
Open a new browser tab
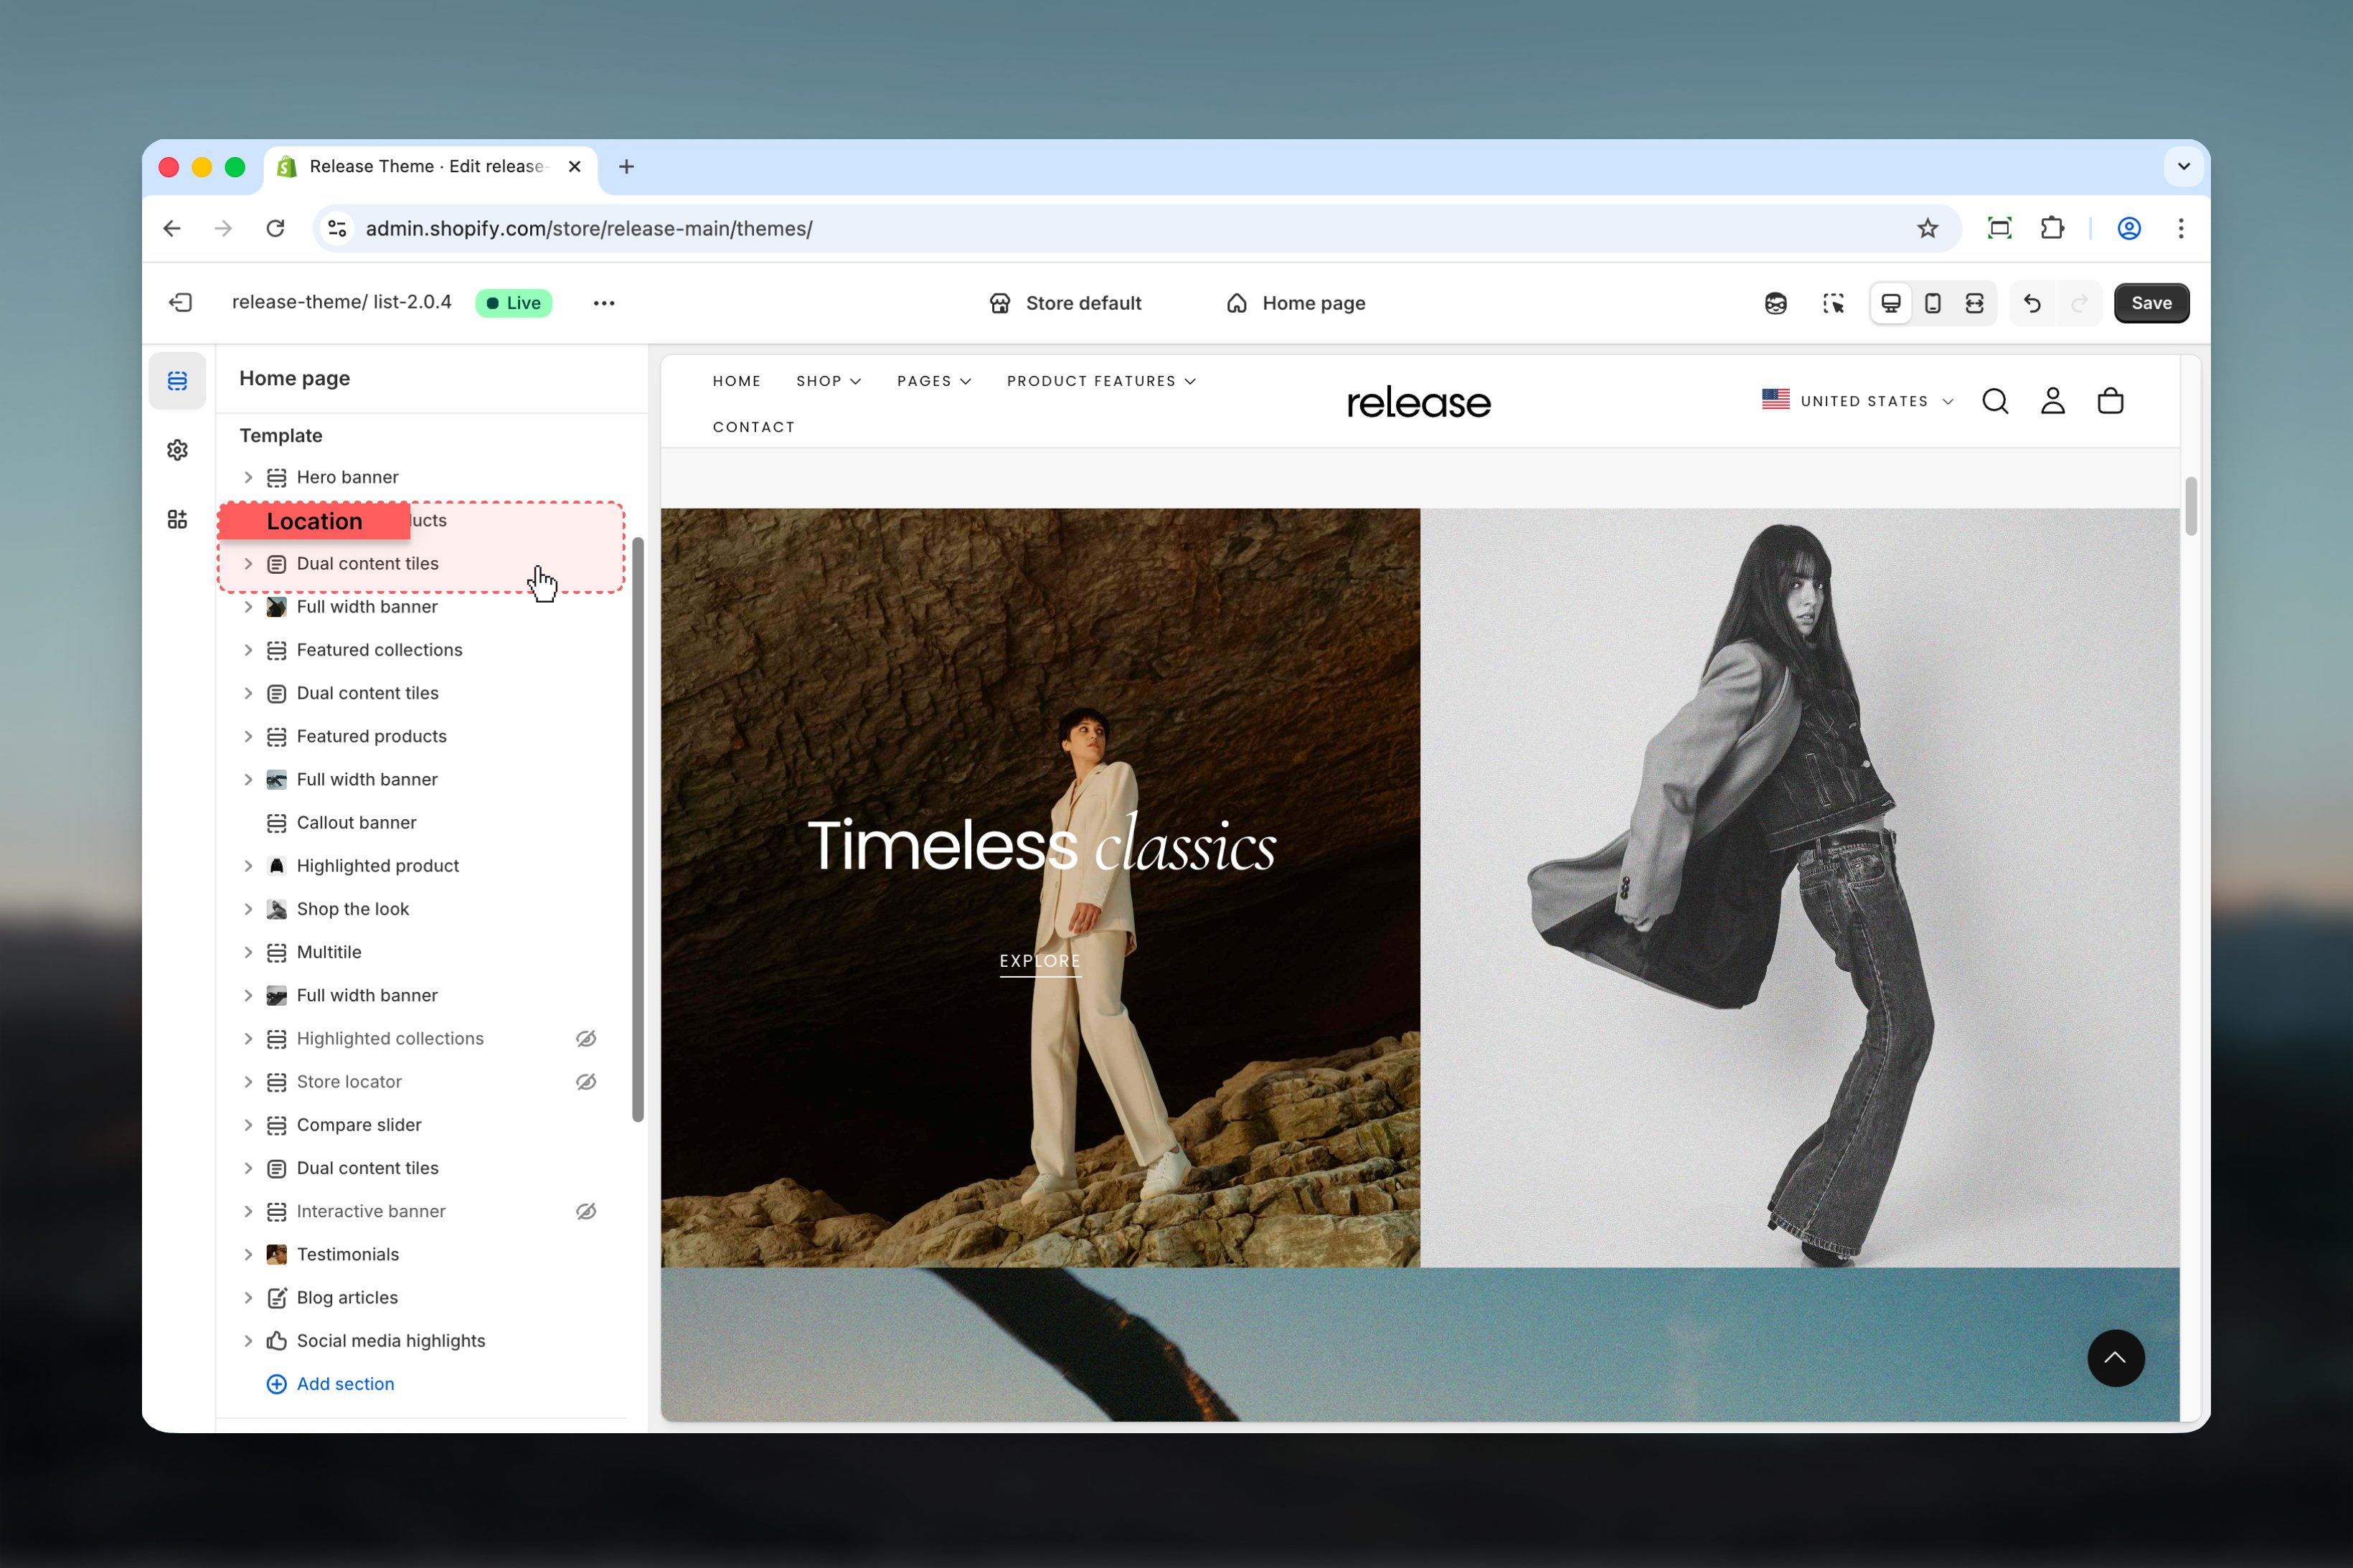626,167
